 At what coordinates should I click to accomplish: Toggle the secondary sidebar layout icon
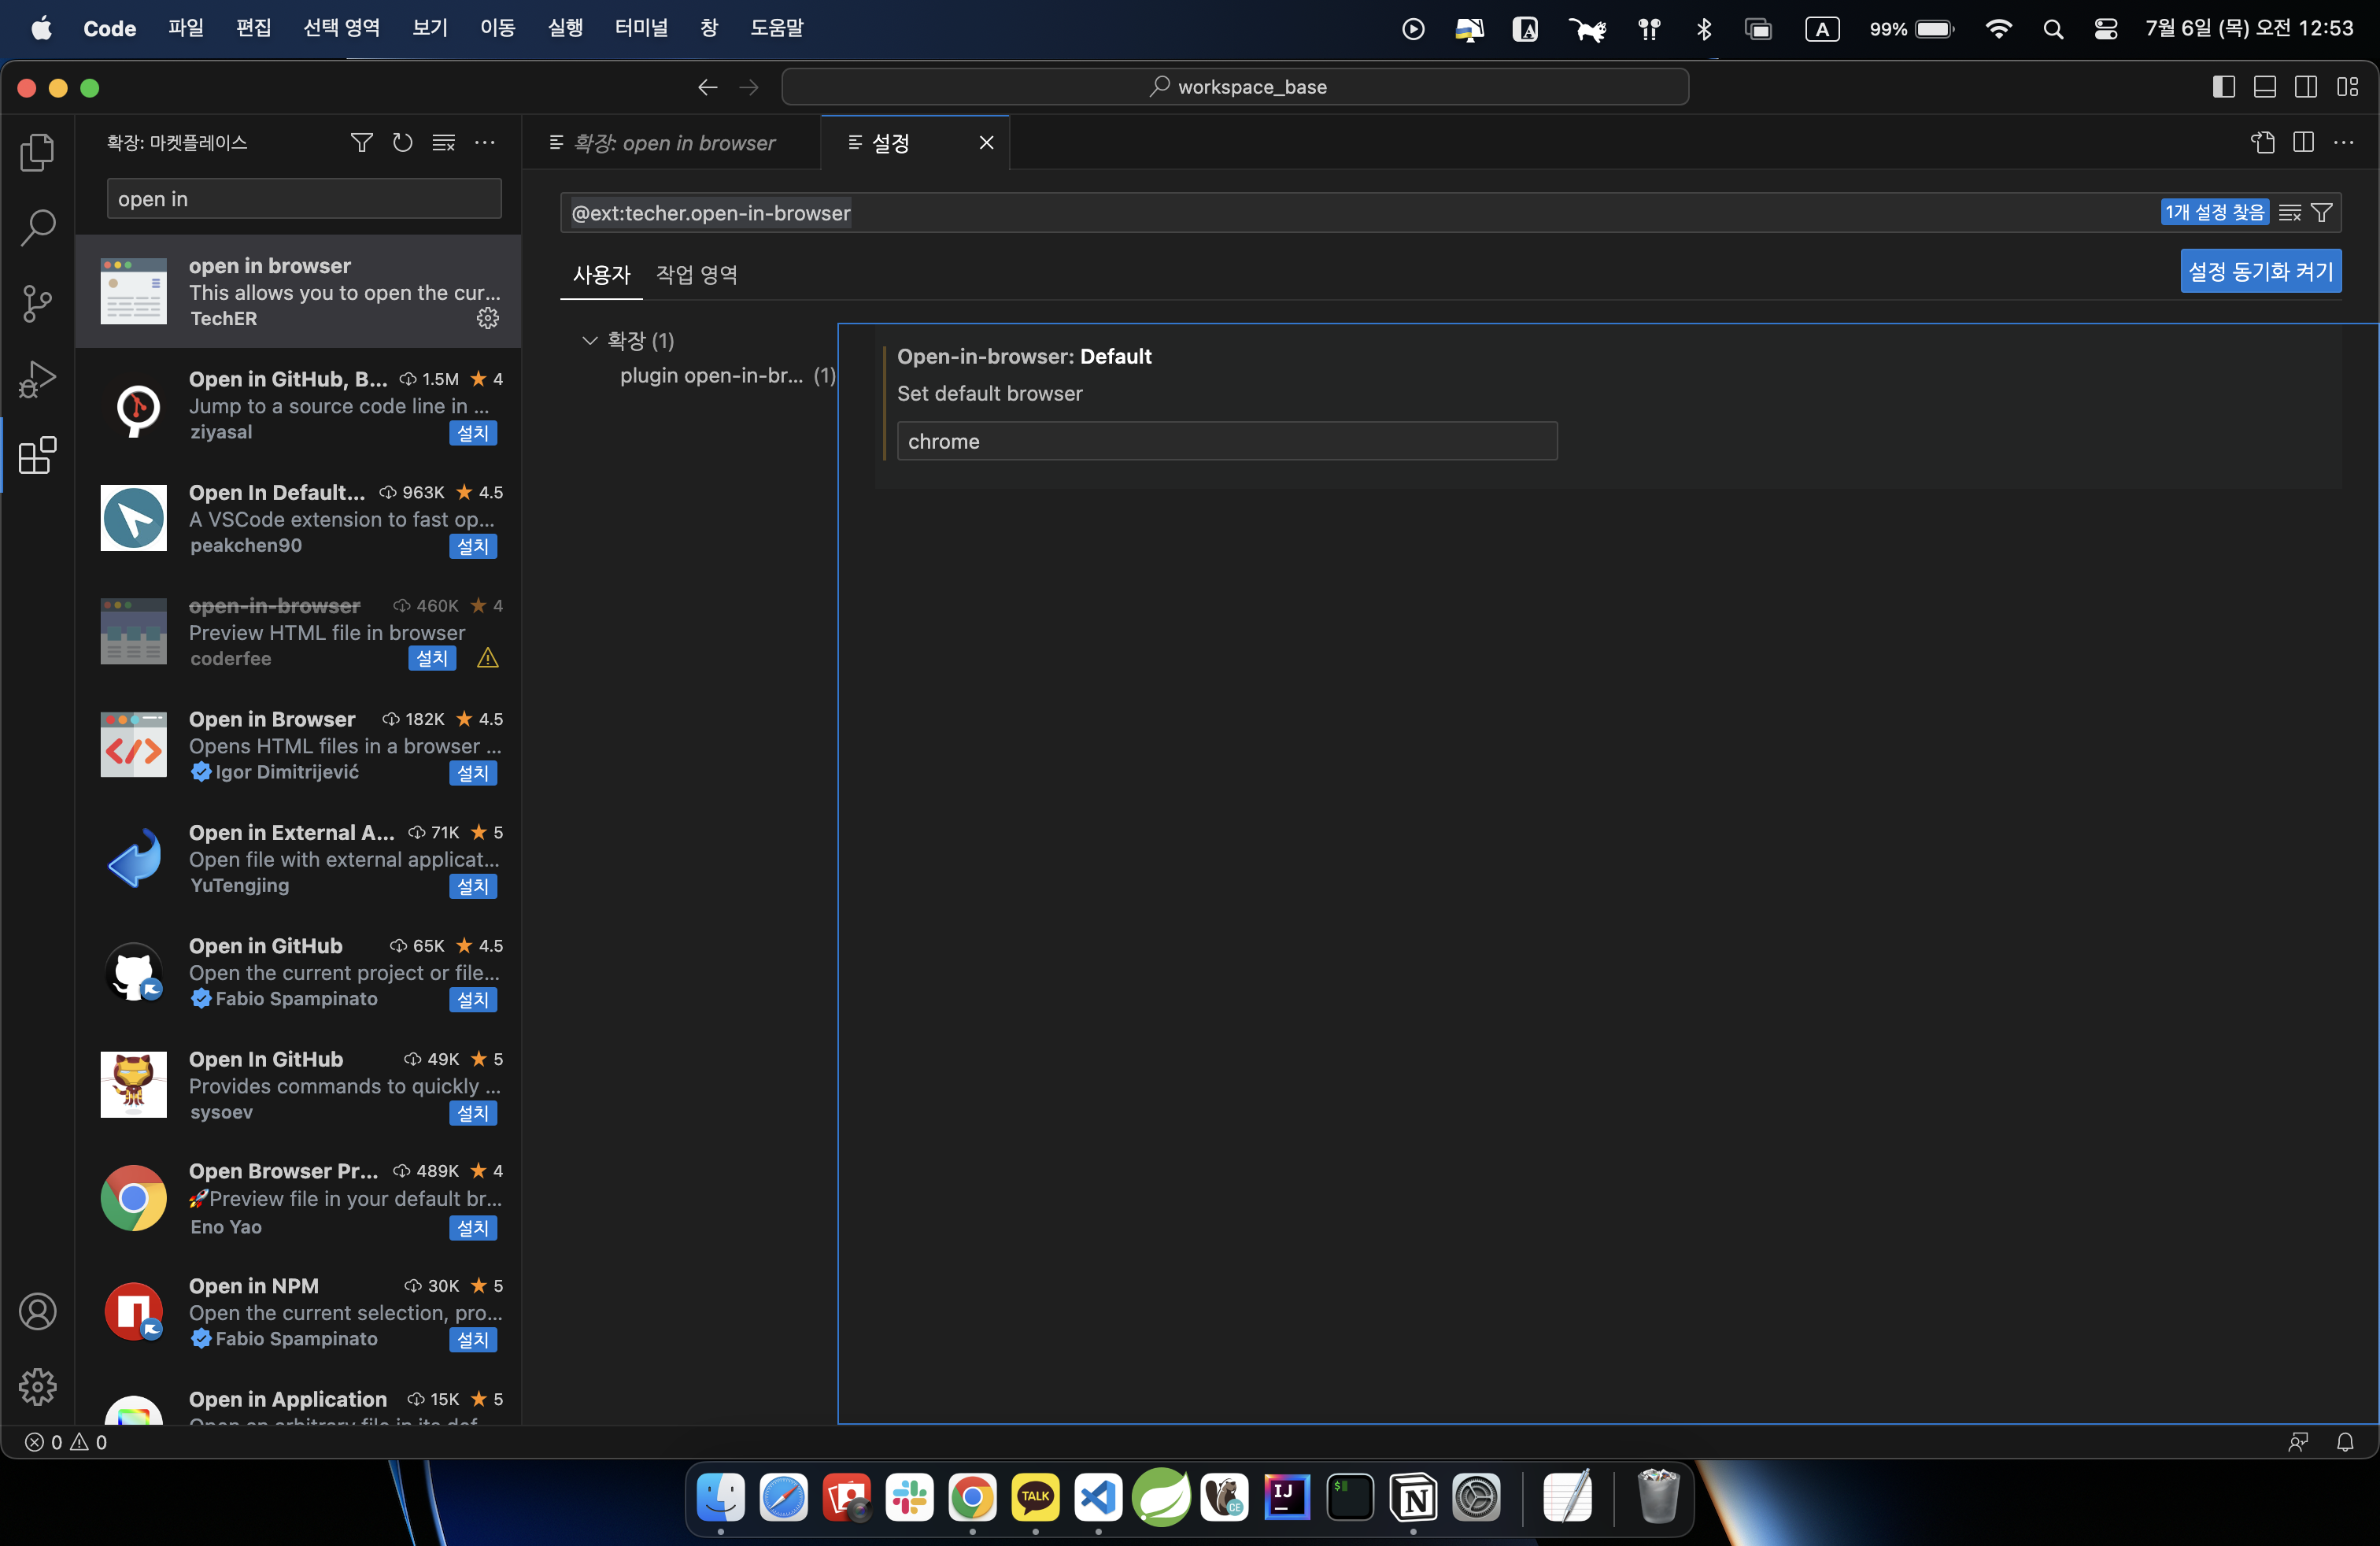(x=2305, y=87)
